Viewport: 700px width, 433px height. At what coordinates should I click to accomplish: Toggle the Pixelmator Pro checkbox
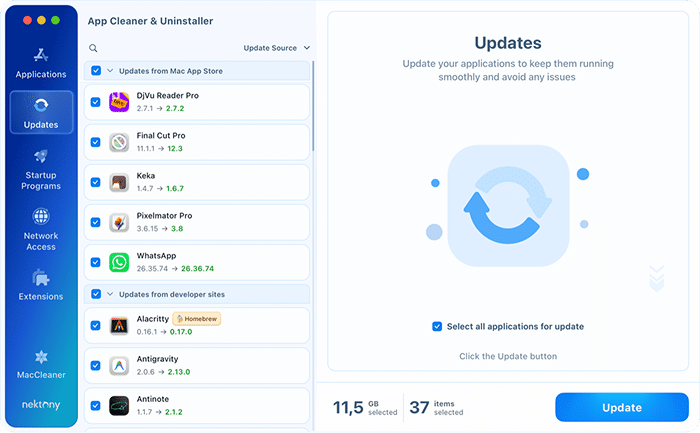tap(96, 222)
